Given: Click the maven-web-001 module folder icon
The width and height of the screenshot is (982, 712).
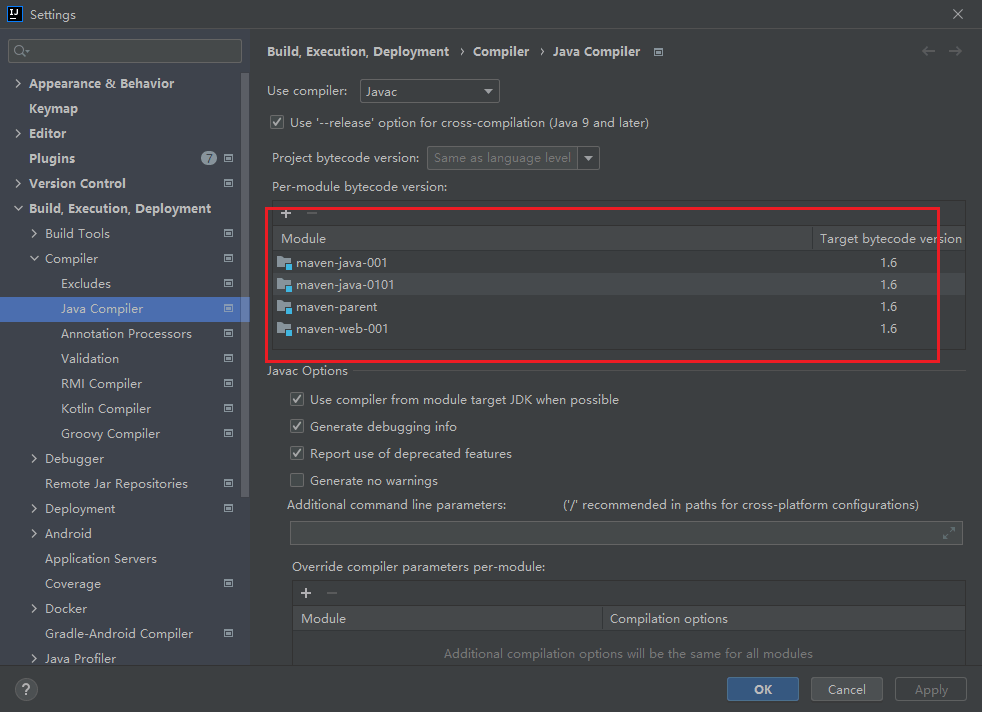Looking at the screenshot, I should 284,329.
